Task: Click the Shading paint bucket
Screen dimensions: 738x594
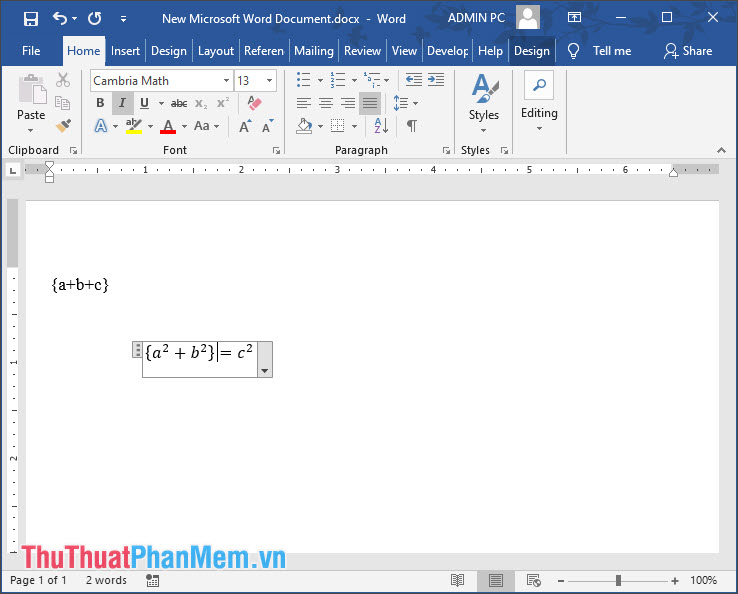Action: (x=304, y=126)
